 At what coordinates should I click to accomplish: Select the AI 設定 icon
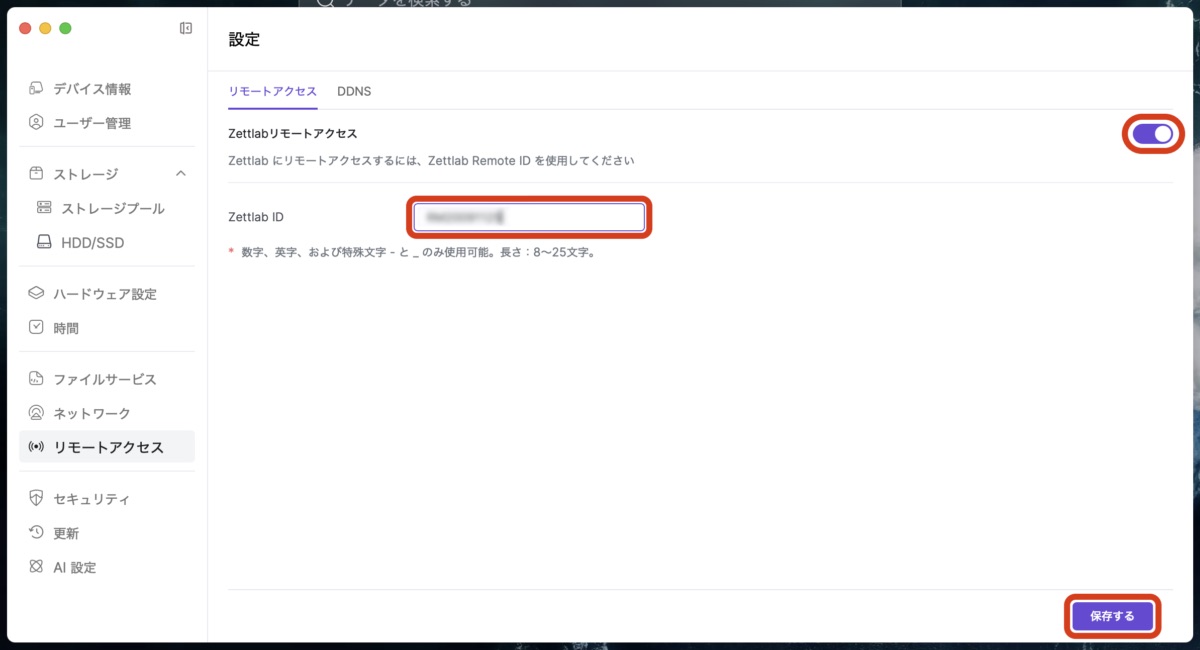coord(34,567)
